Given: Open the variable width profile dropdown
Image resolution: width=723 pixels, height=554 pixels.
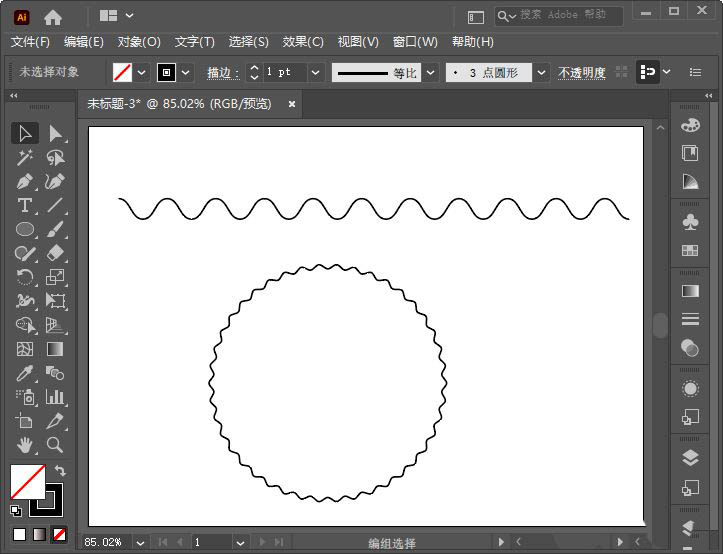Looking at the screenshot, I should point(431,73).
